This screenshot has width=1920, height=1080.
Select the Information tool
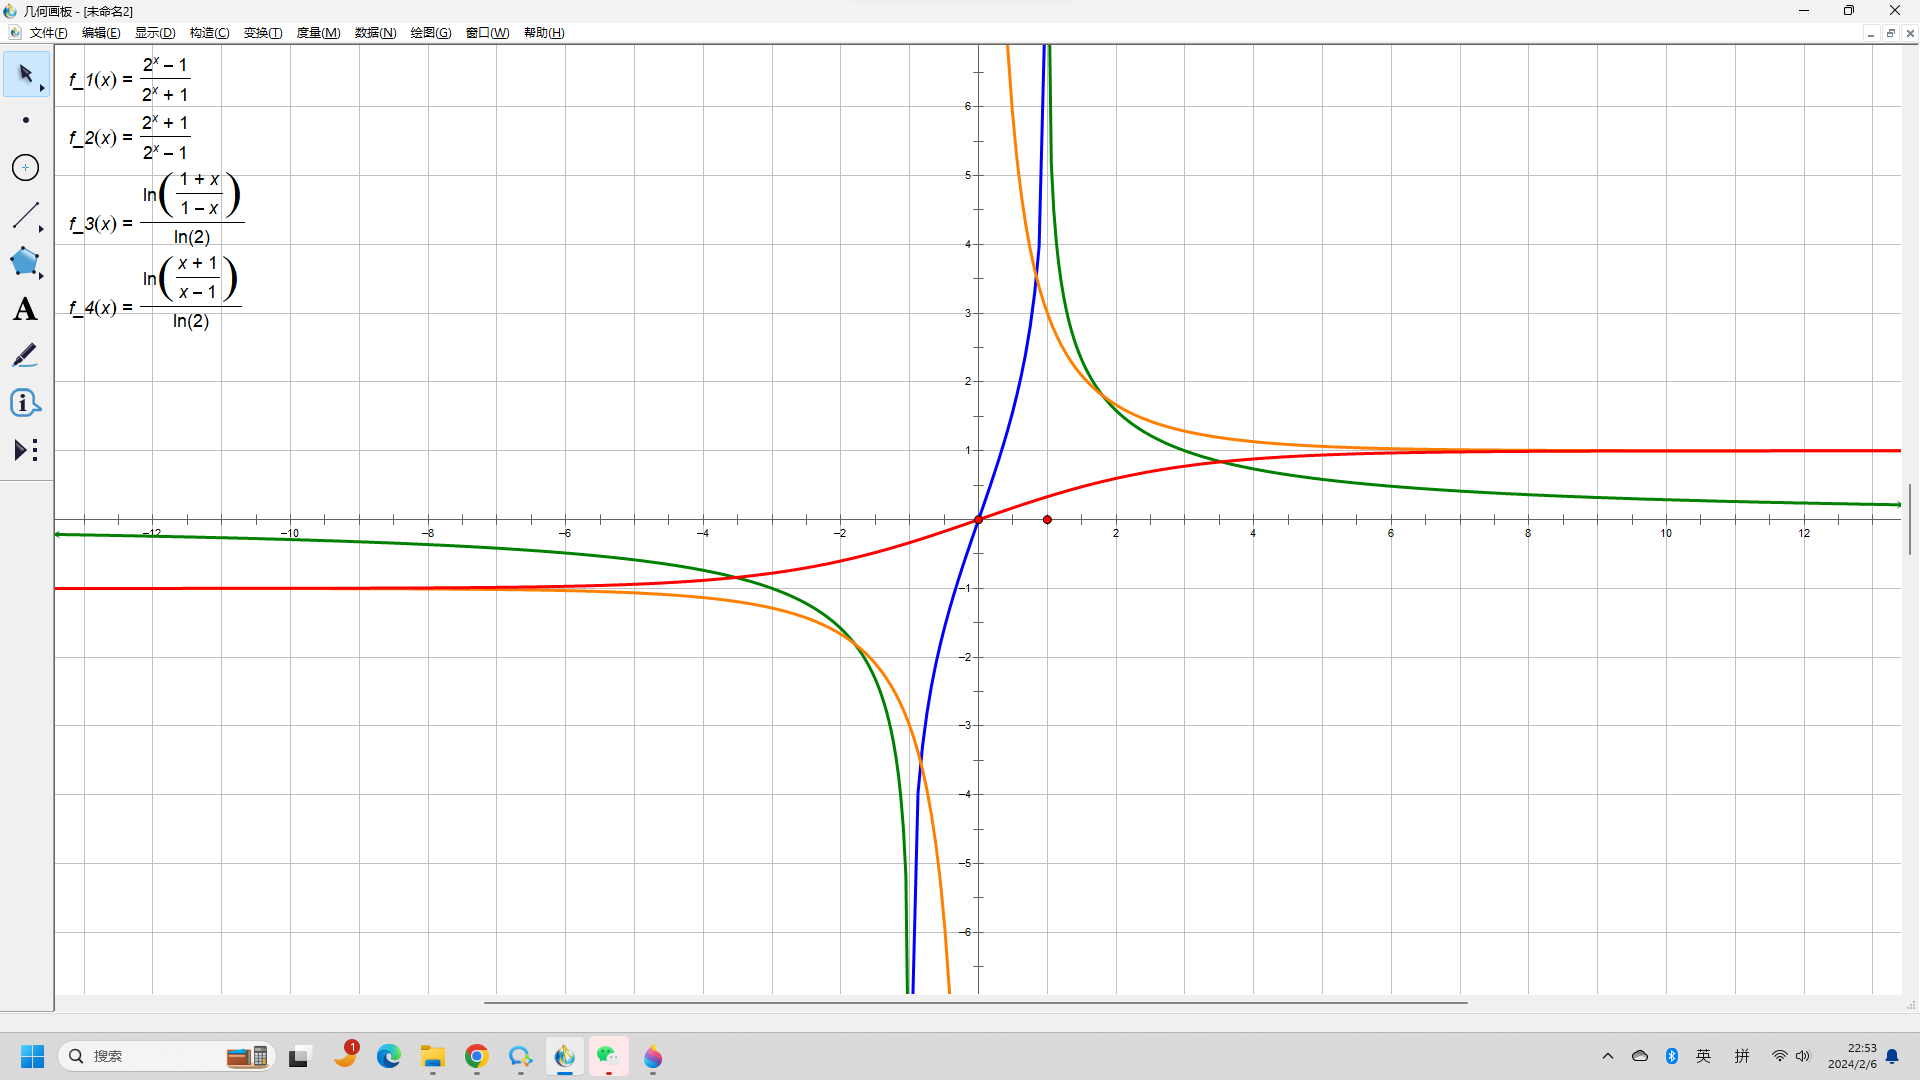click(26, 403)
